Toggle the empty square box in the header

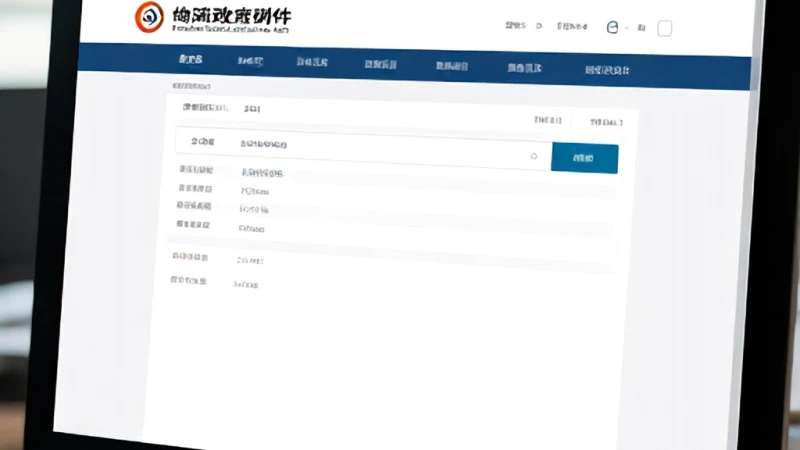point(664,28)
